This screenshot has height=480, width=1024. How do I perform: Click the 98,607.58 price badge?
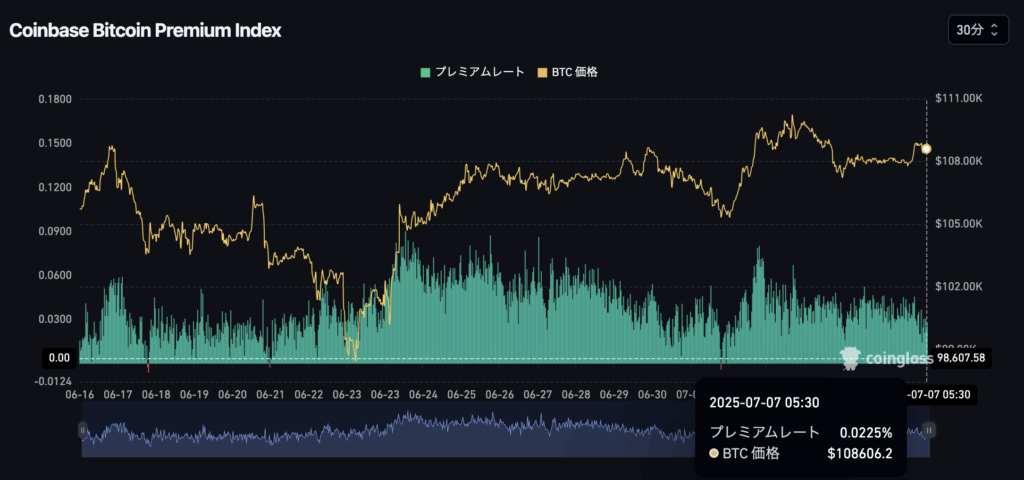click(x=961, y=358)
